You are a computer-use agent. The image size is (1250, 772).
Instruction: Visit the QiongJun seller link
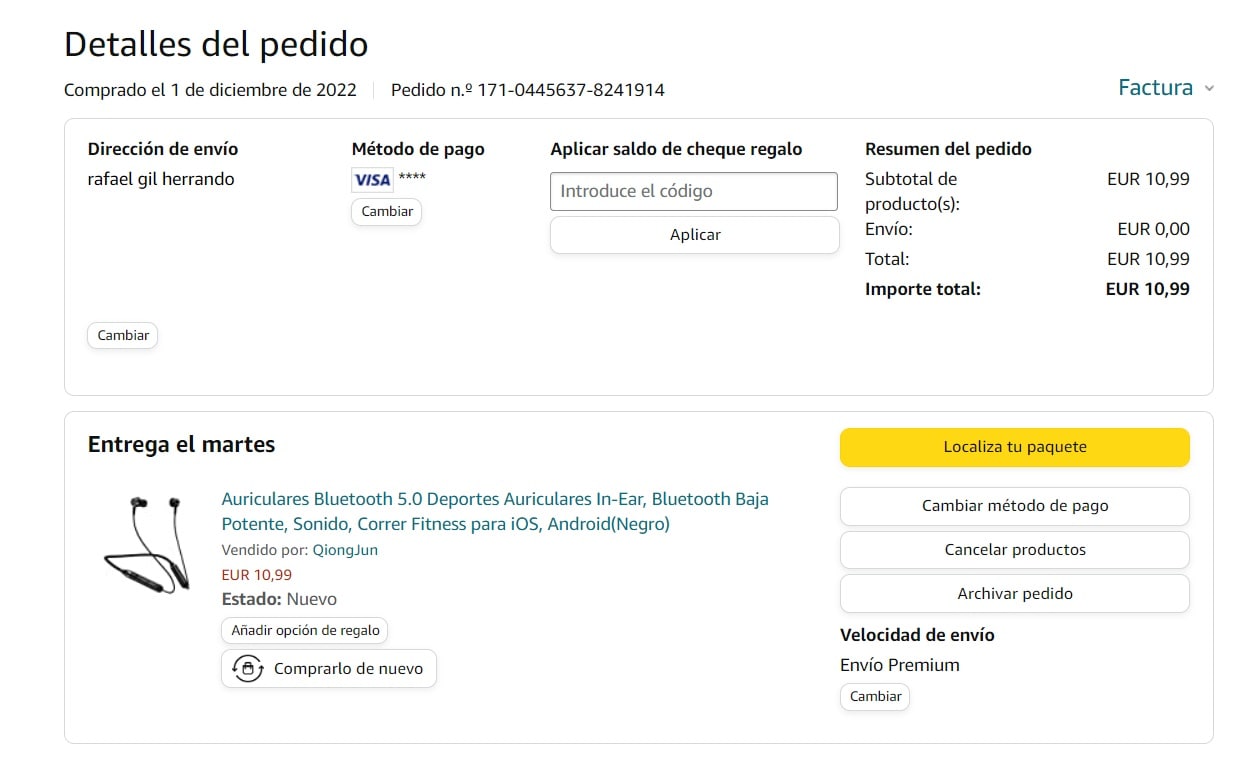[345, 550]
